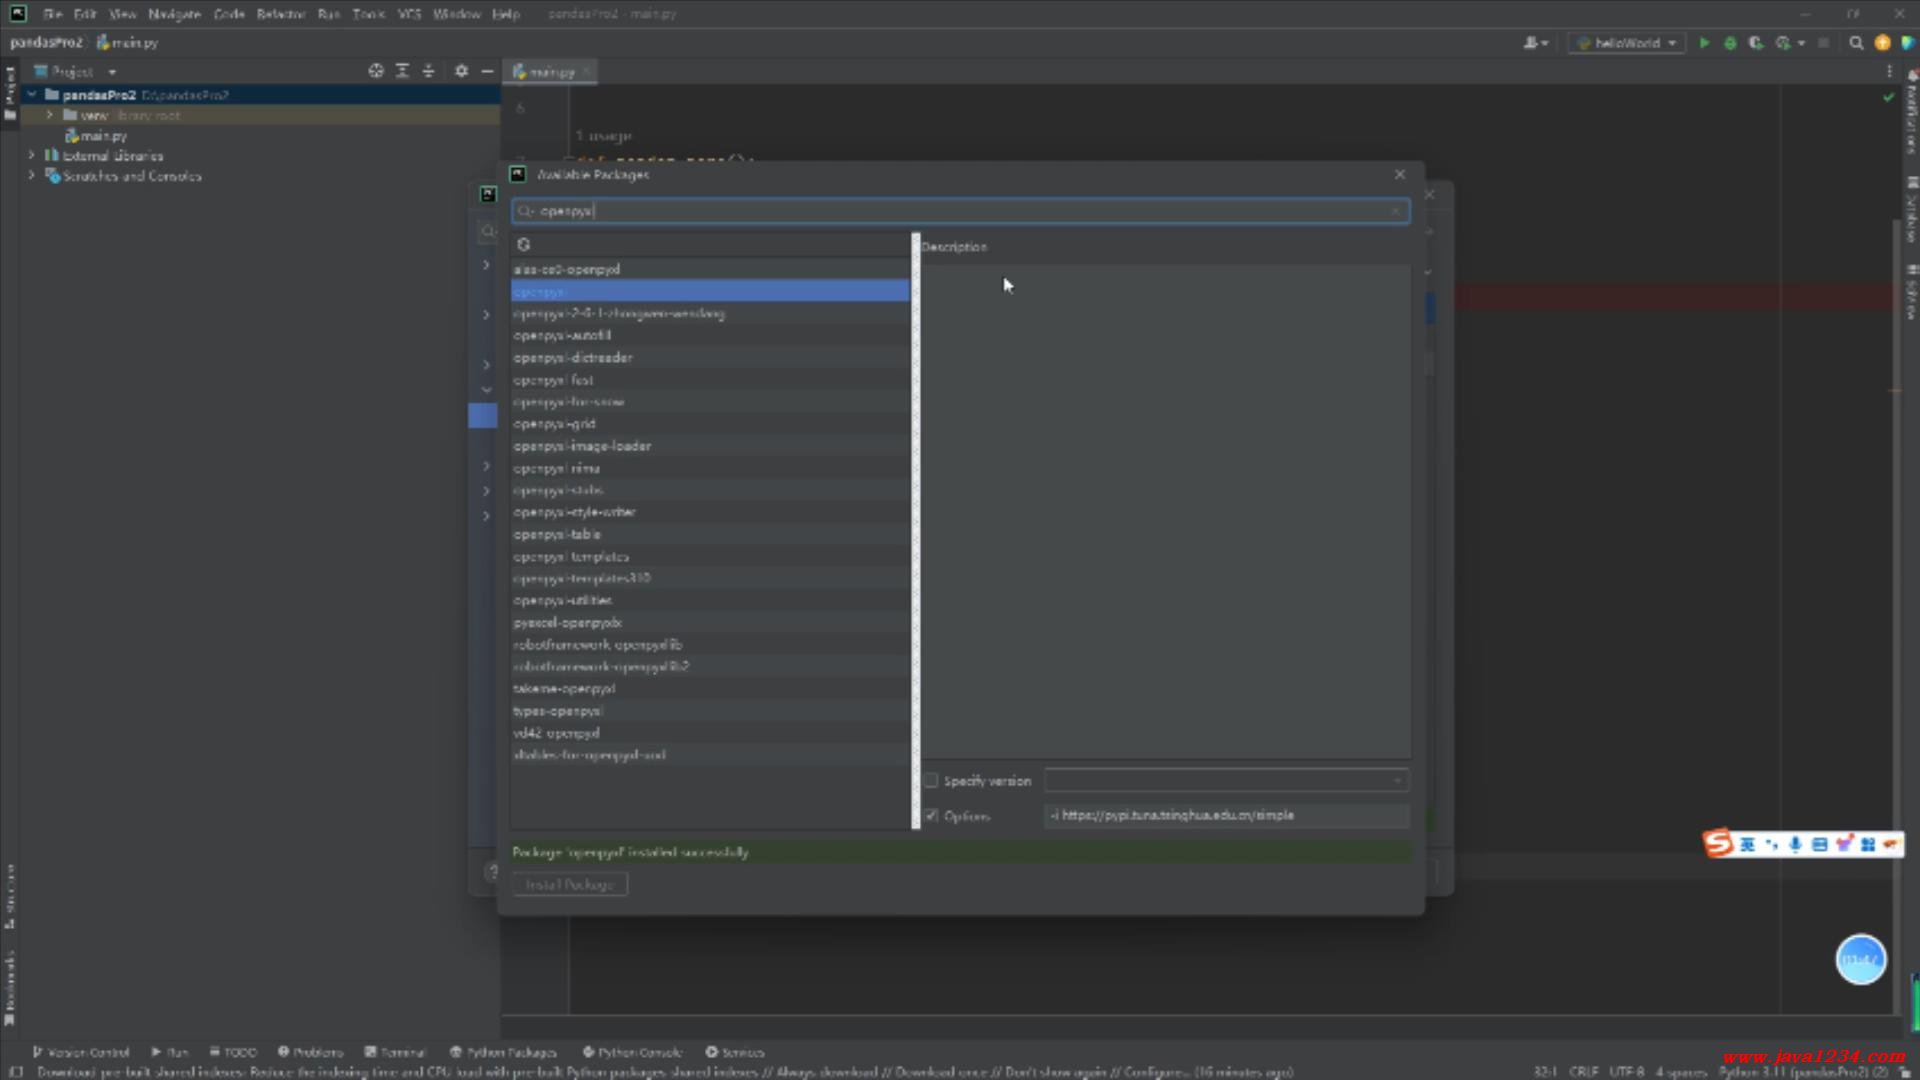Click the Install Package button
The image size is (1920, 1080).
[x=570, y=885]
